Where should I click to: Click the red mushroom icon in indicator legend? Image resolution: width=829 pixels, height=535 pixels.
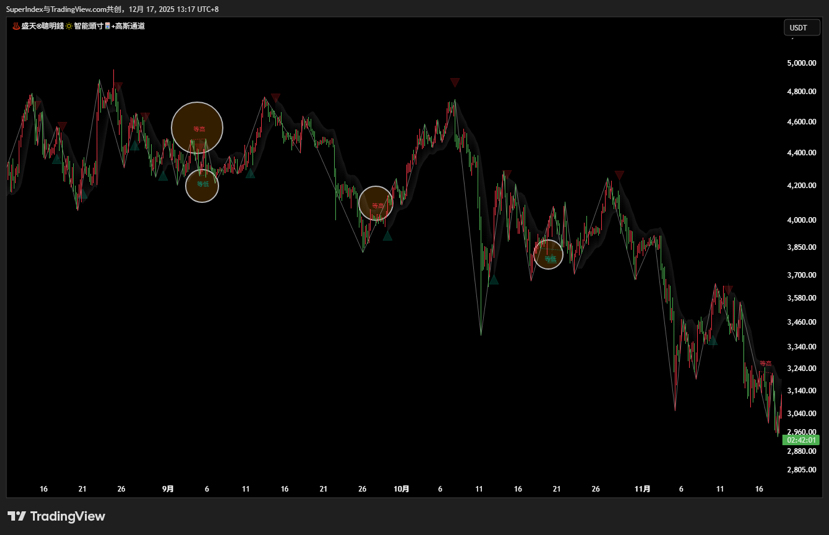point(15,26)
